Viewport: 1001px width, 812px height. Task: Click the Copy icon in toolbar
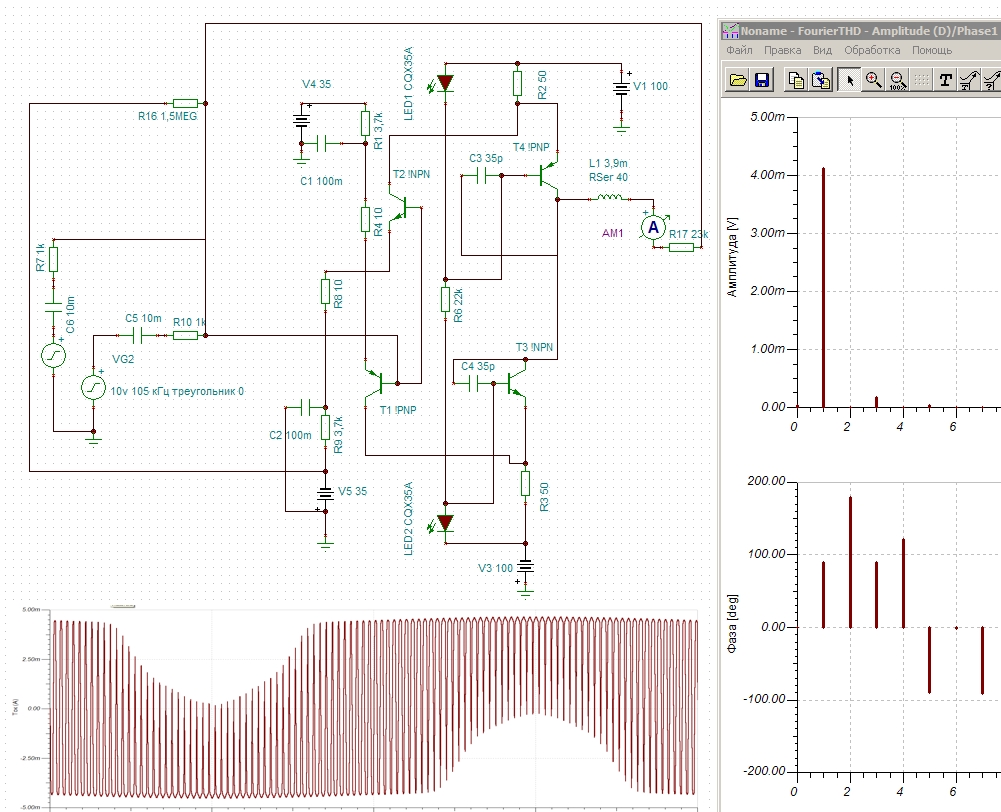click(796, 81)
